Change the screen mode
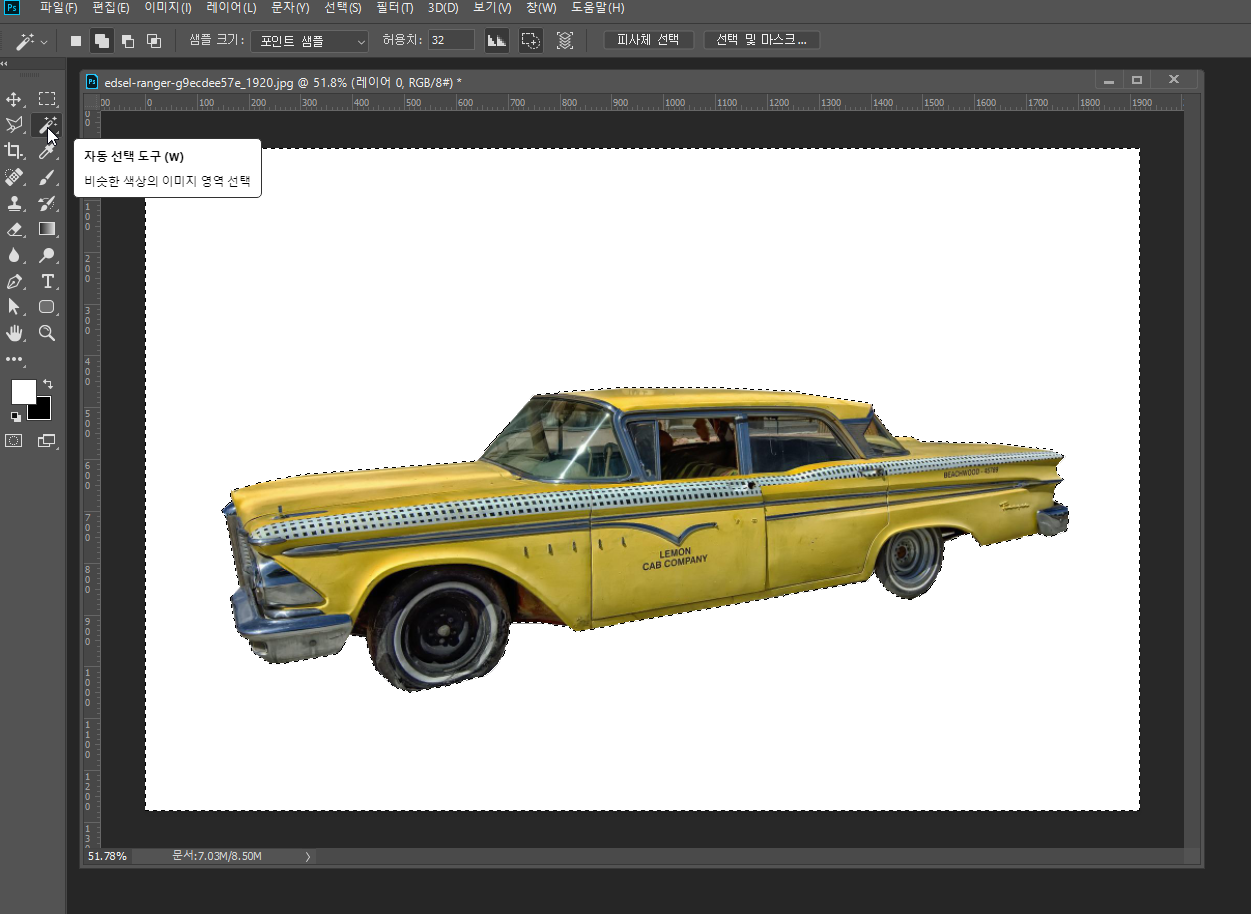 point(47,440)
